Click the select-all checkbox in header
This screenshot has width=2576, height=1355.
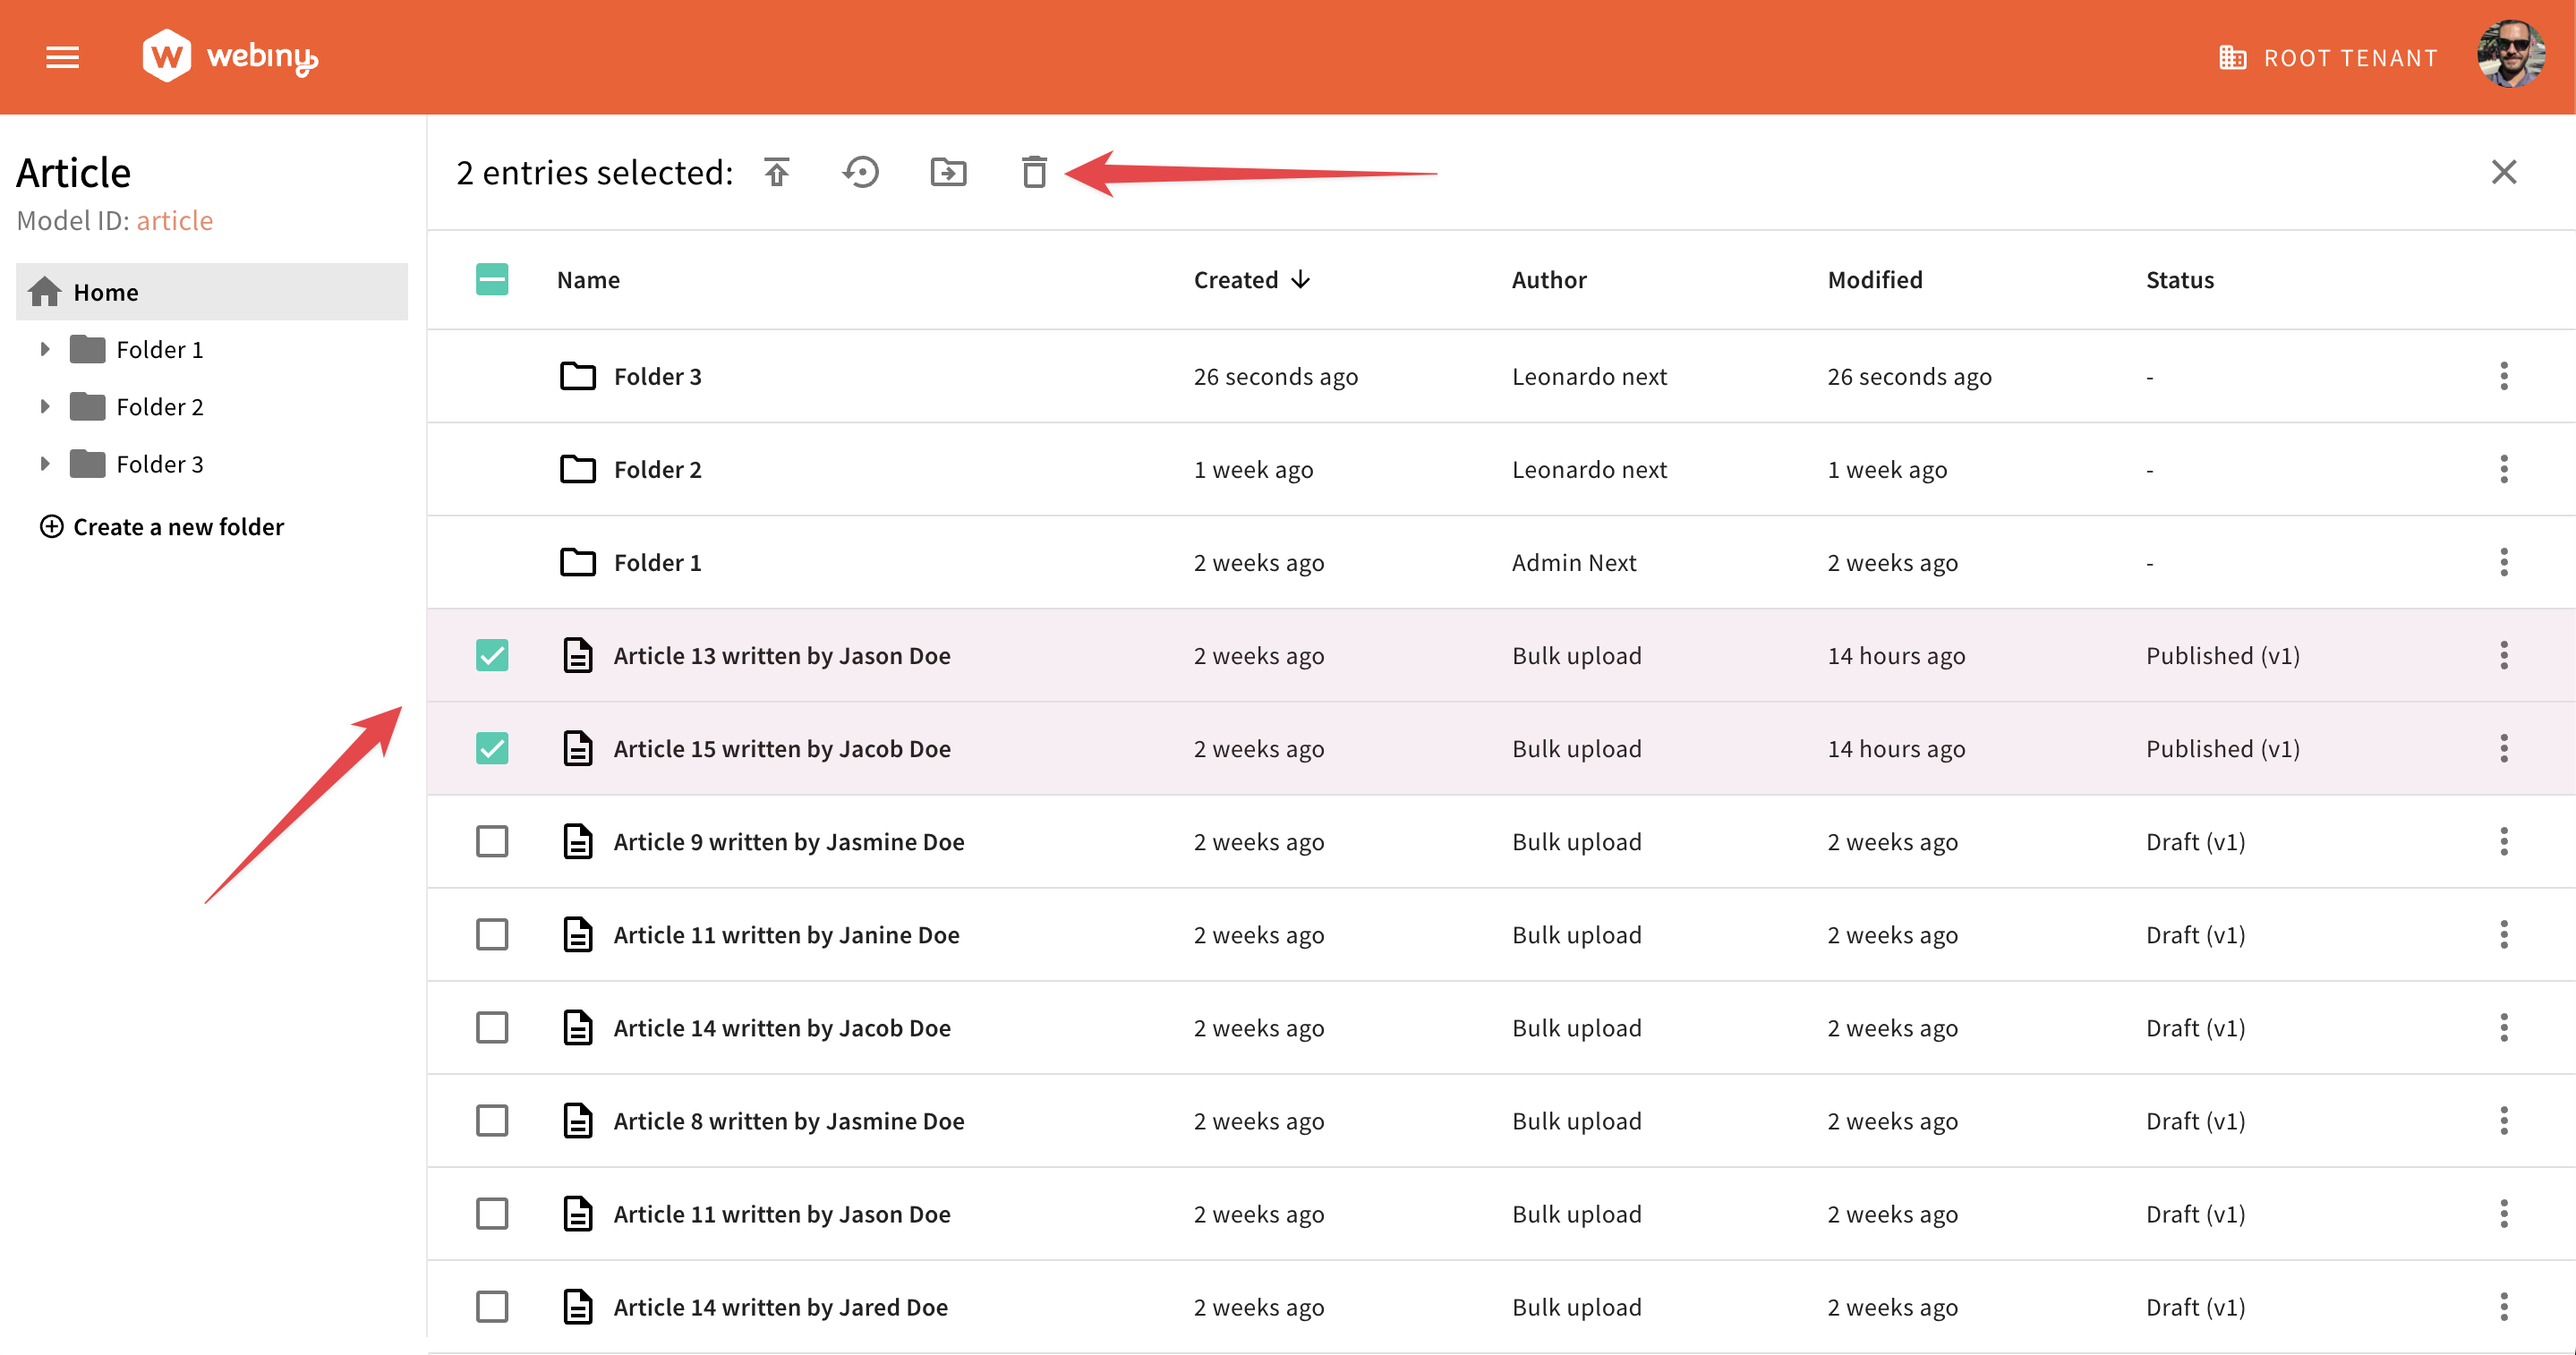pos(491,280)
